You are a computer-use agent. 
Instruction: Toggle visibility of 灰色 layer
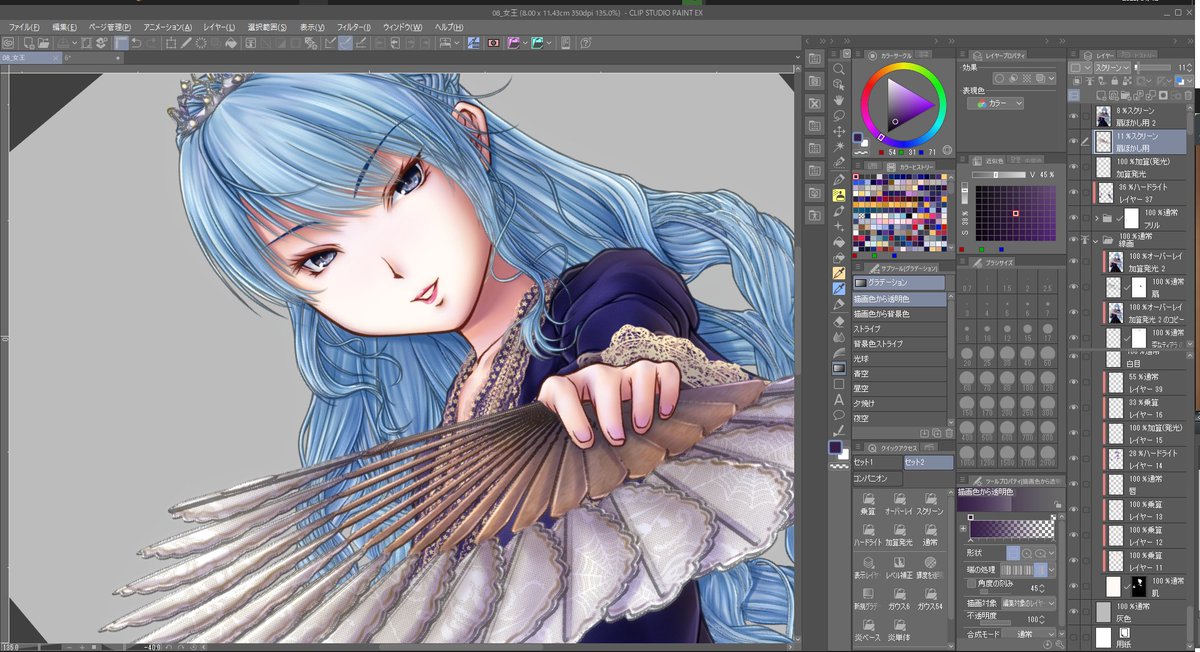1075,611
